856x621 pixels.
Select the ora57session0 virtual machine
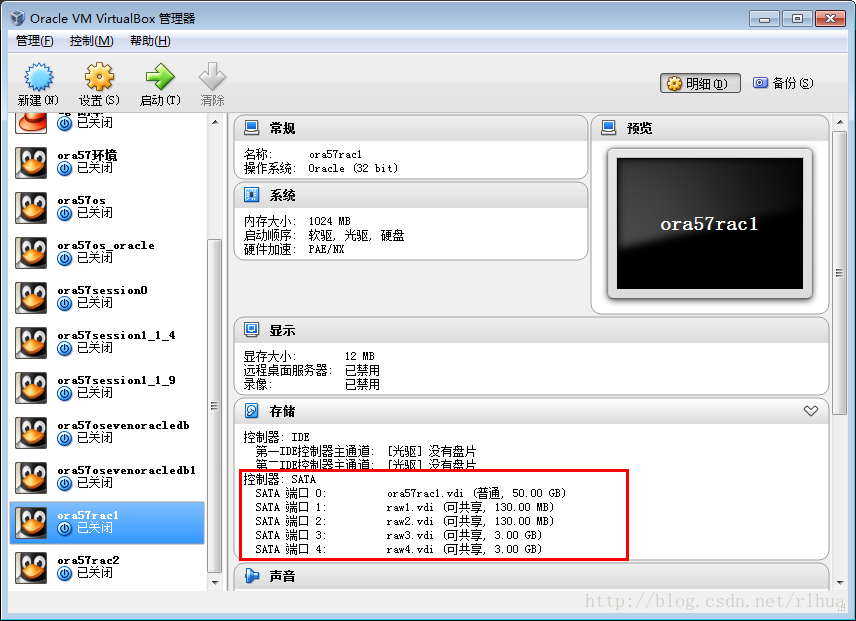[x=108, y=297]
